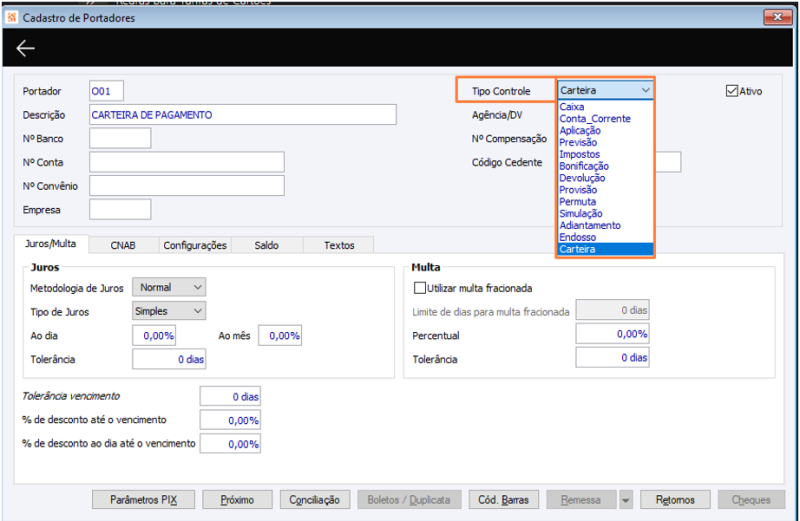Edit the Tolerância vencimento days field
Viewport: 800px width, 521px height.
pyautogui.click(x=230, y=396)
